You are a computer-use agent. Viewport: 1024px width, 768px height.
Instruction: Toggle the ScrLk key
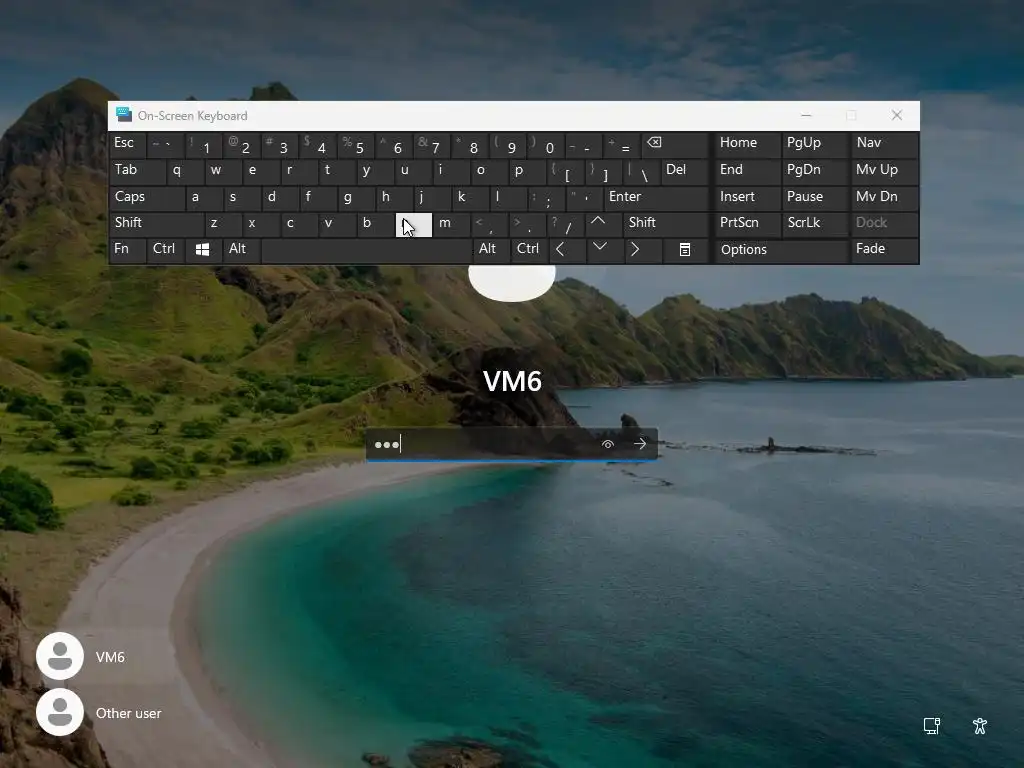point(816,224)
